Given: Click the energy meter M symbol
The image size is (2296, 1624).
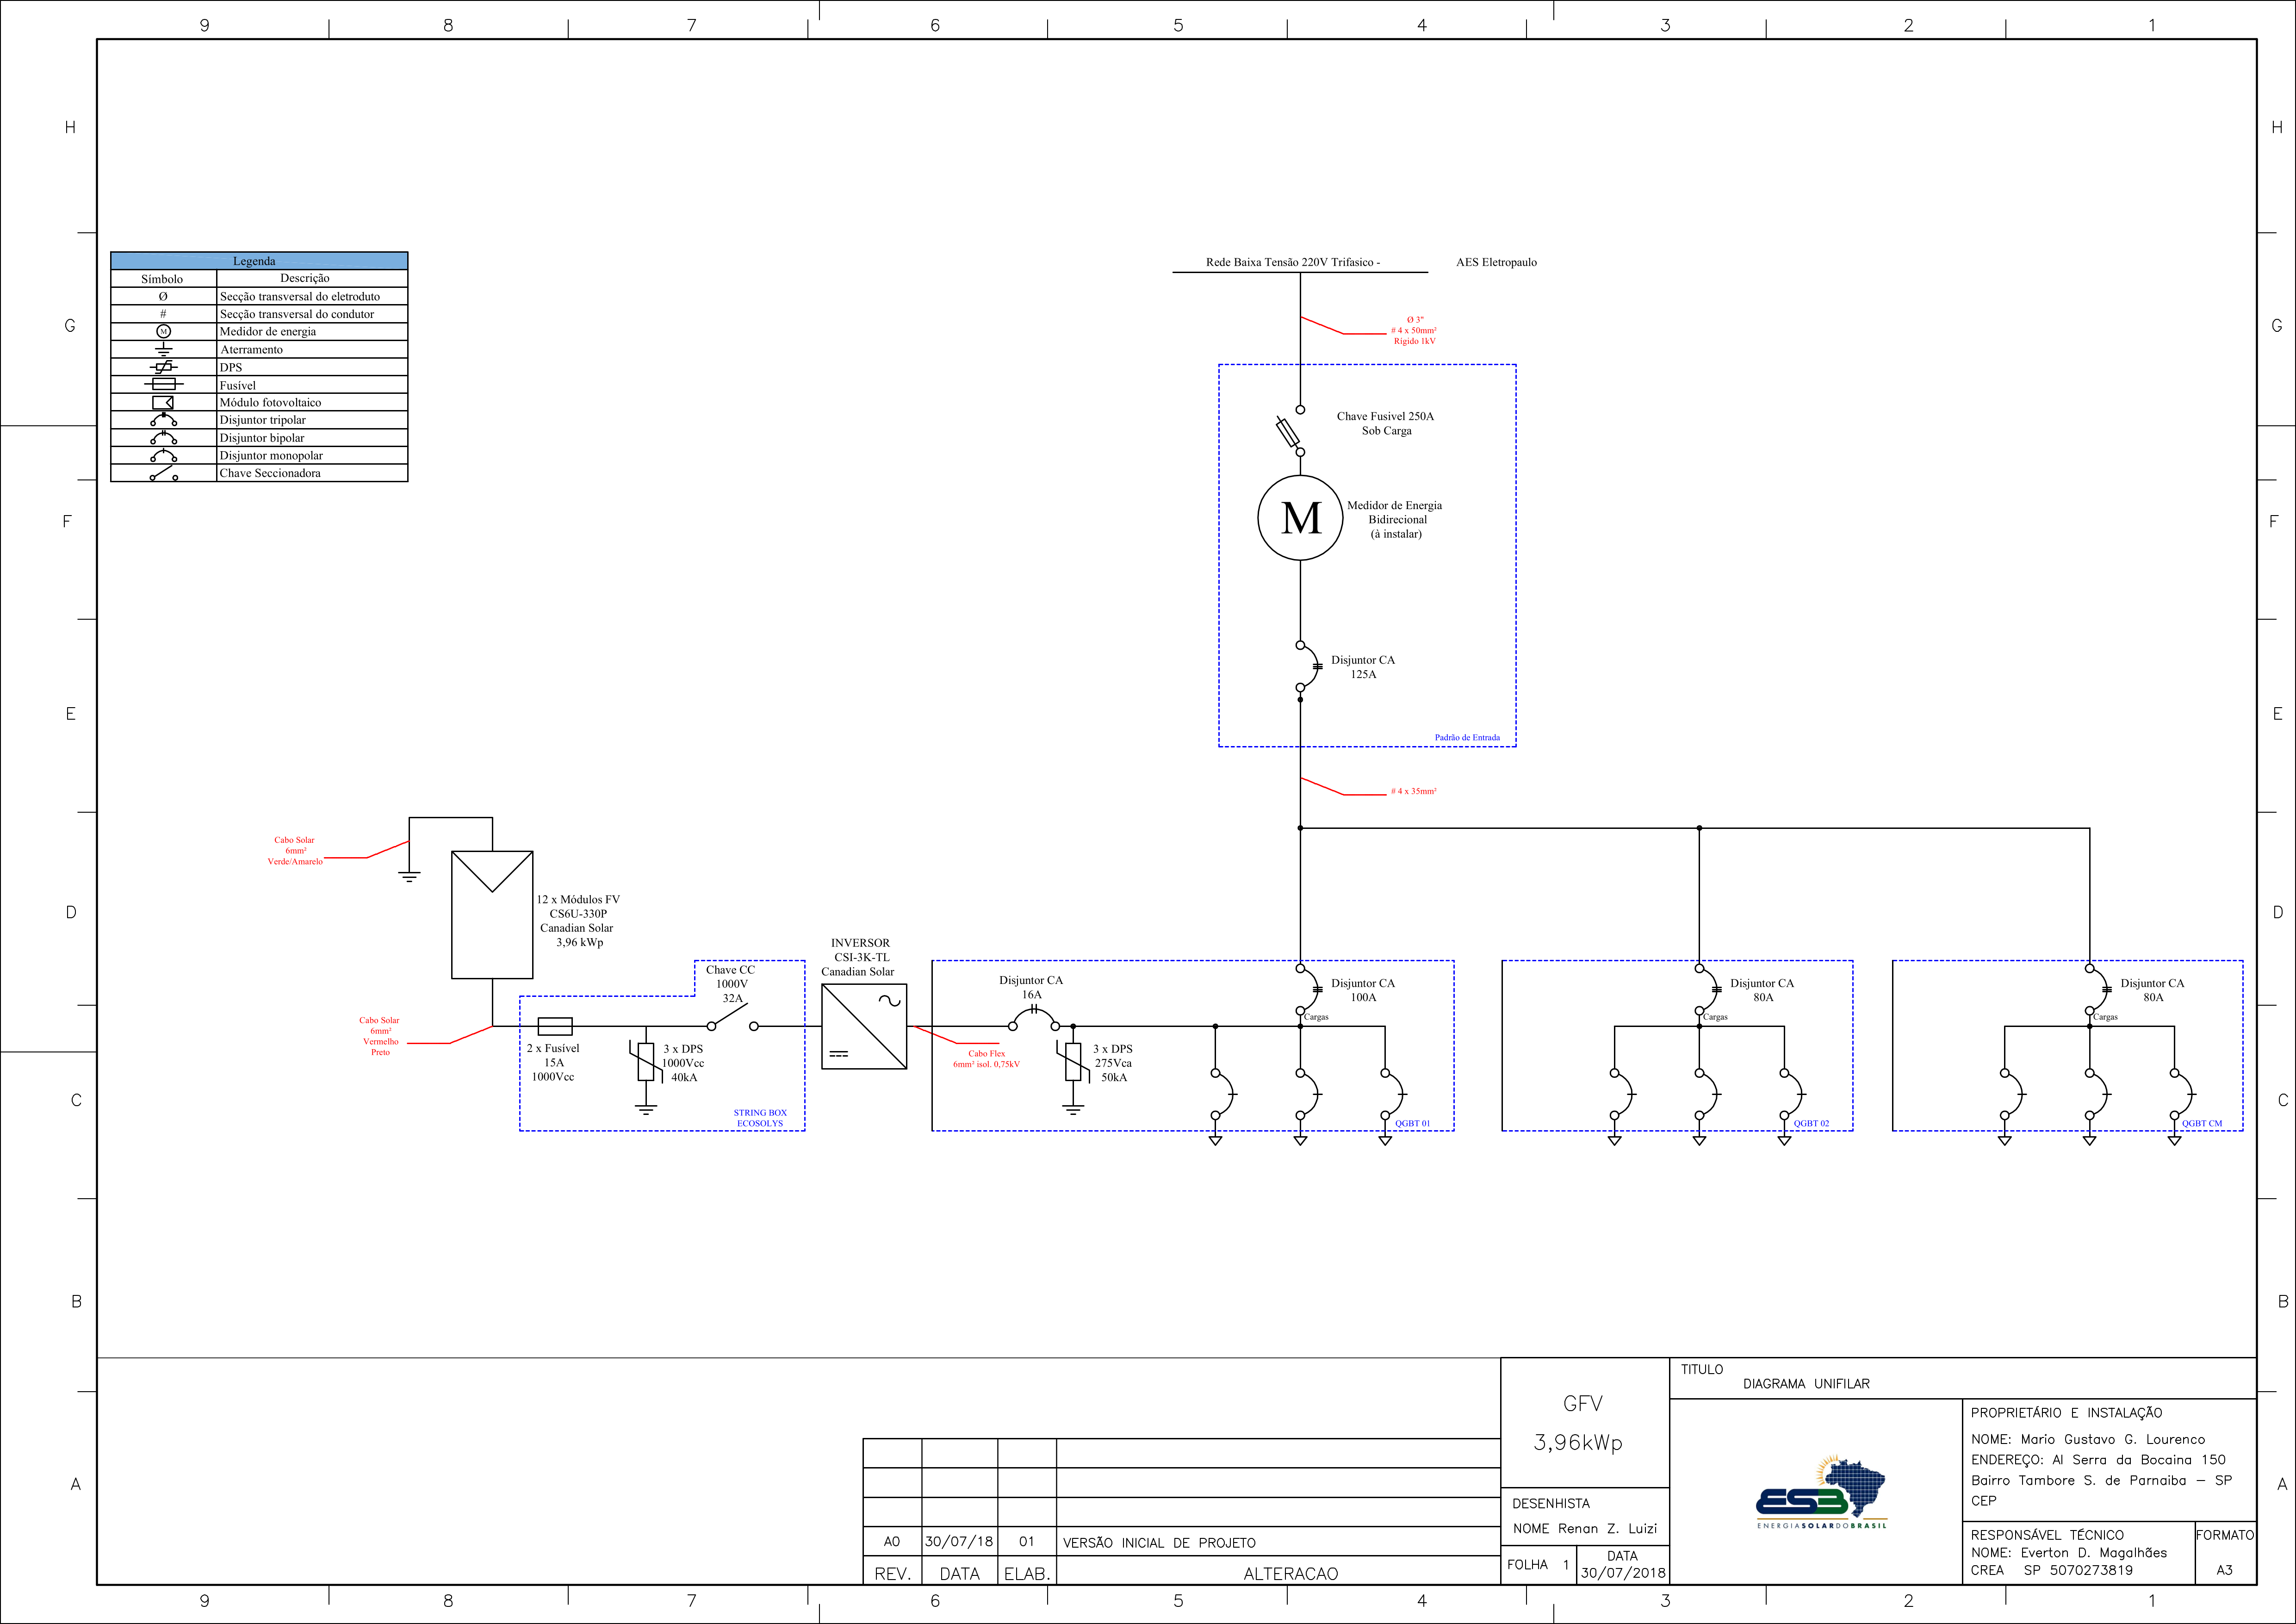Looking at the screenshot, I should pos(1300,518).
